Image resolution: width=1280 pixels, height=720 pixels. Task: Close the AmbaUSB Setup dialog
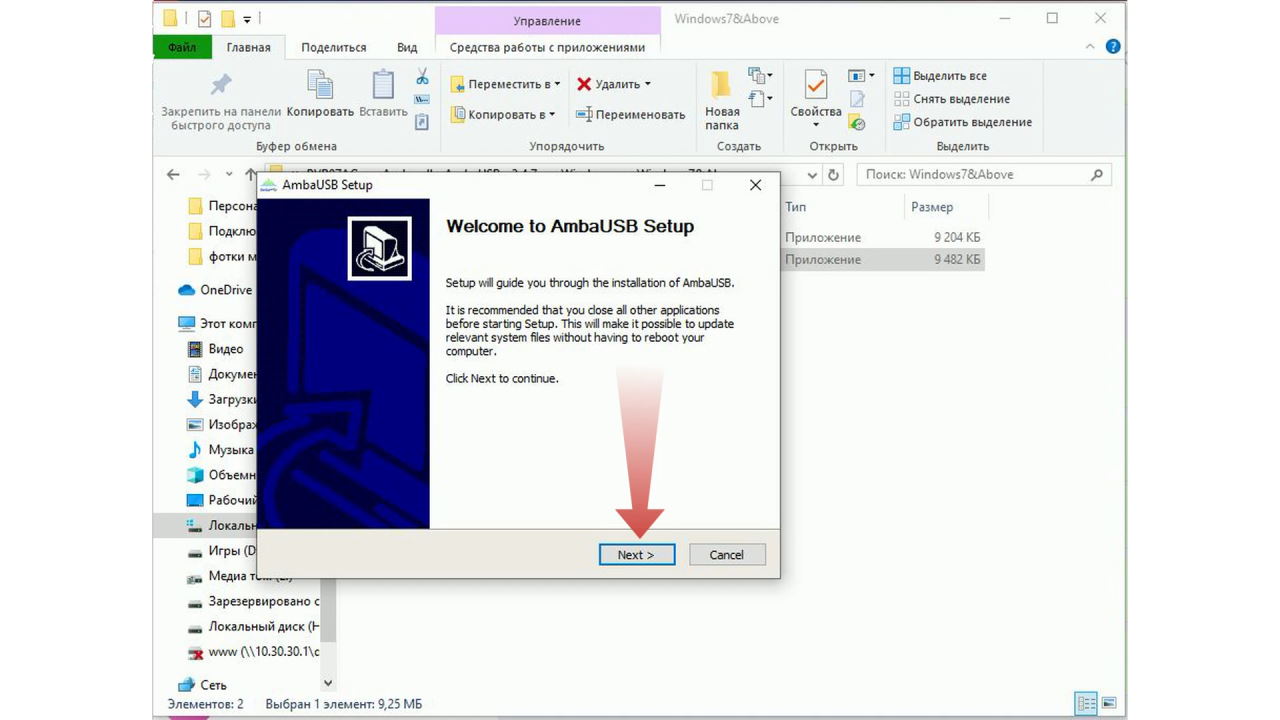[x=756, y=185]
